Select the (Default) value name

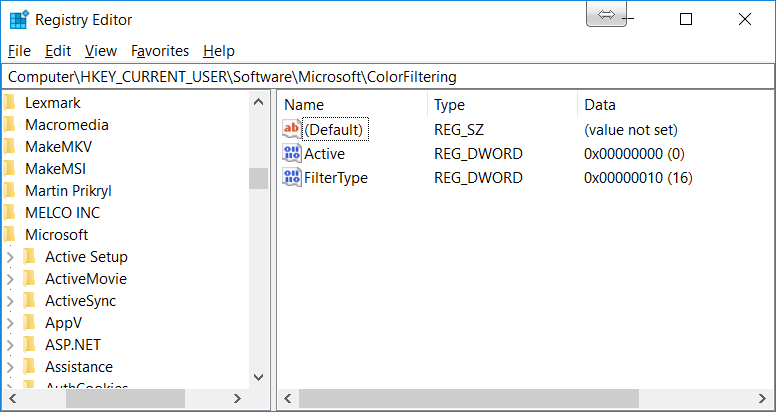335,130
